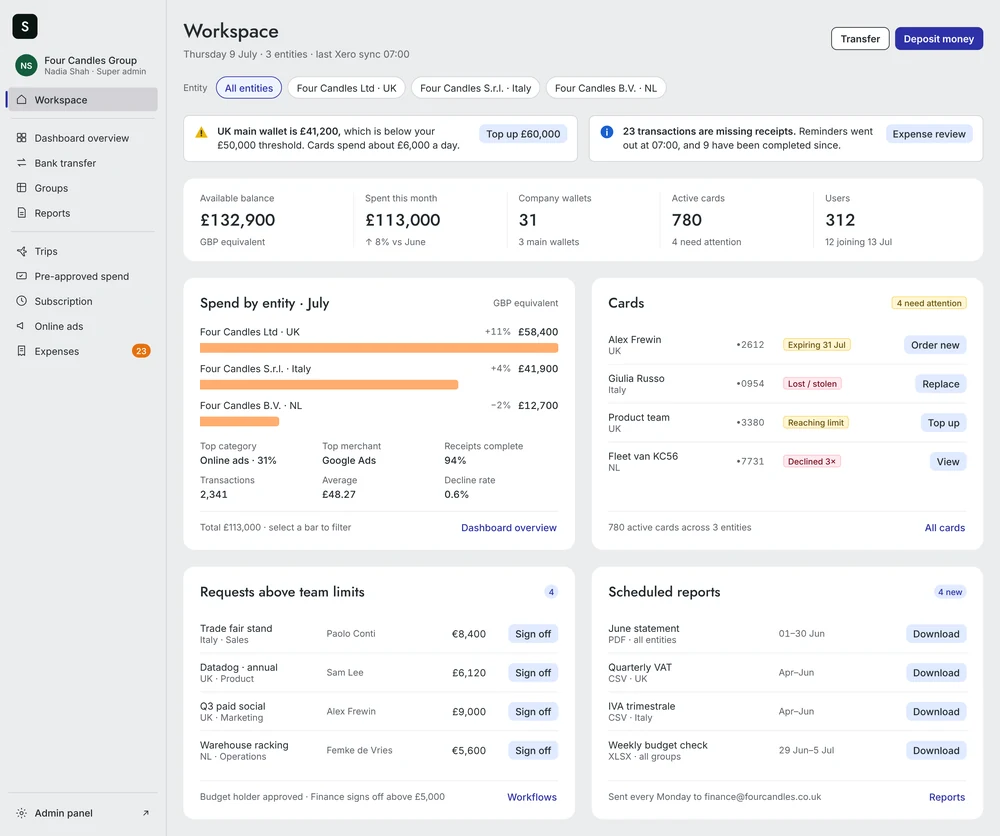Download June statement report
1000x836 pixels.
pyautogui.click(x=936, y=634)
